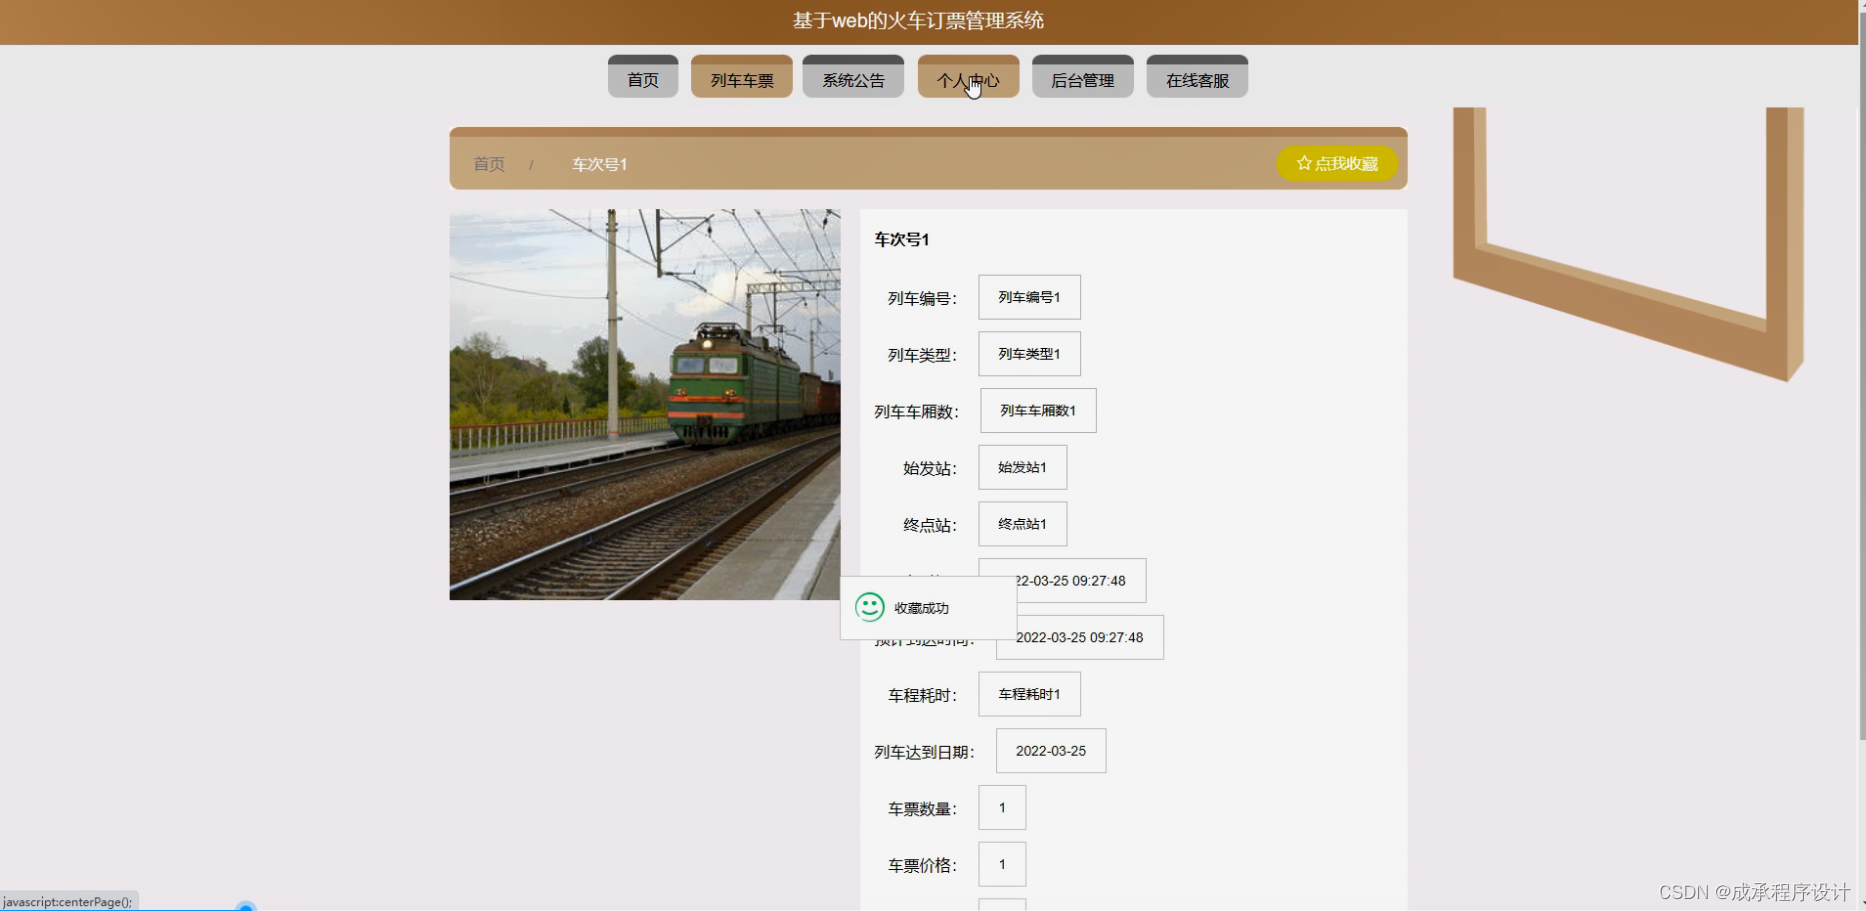This screenshot has width=1866, height=911.
Task: Click the green train photo thumbnail
Action: (645, 404)
